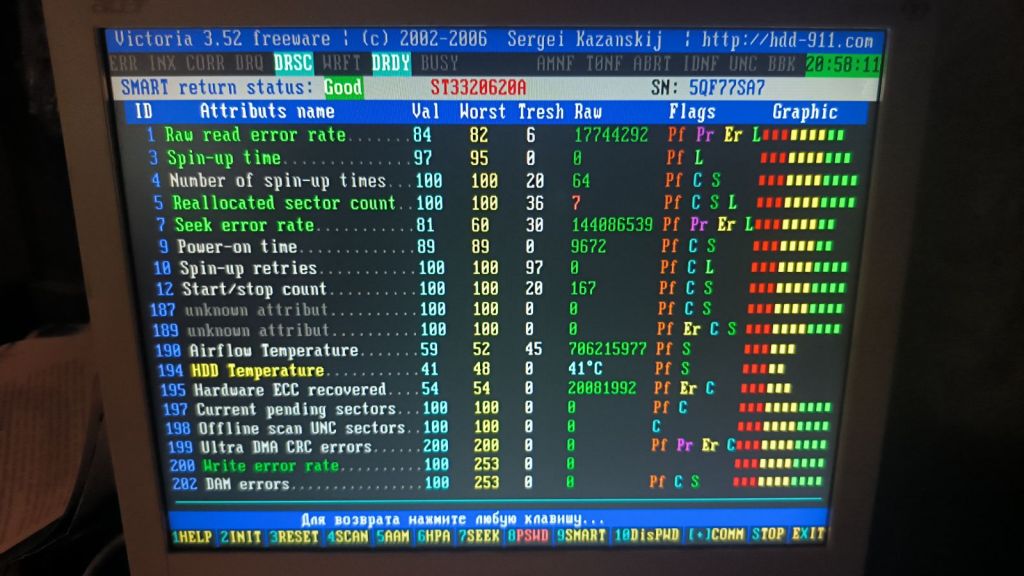Click the Ultra DMA CRC errors attribute
Viewport: 1024px width, 576px height.
[285, 447]
